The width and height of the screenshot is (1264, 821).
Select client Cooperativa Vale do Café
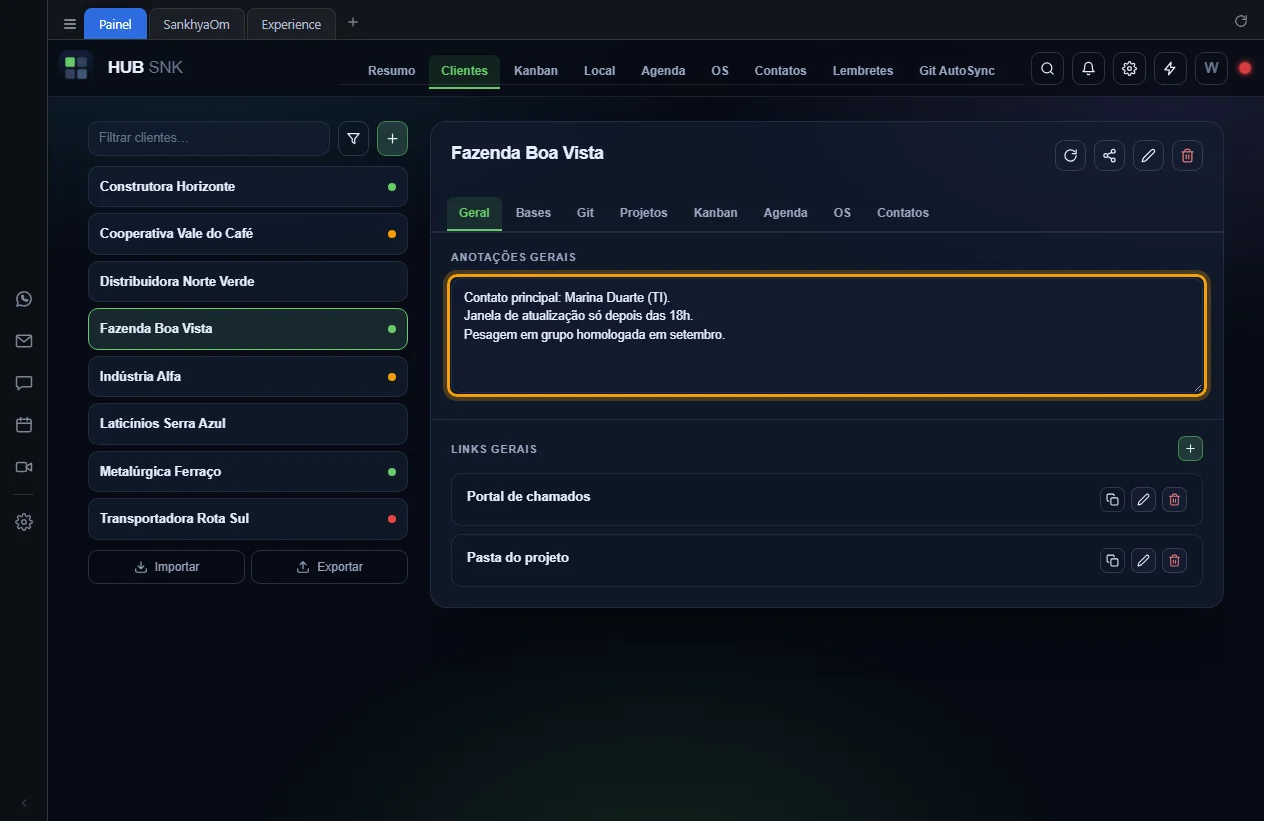(x=248, y=234)
